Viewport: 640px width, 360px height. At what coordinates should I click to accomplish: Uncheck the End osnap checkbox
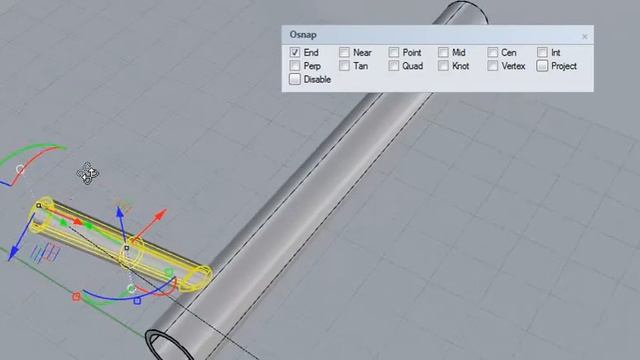pos(295,52)
